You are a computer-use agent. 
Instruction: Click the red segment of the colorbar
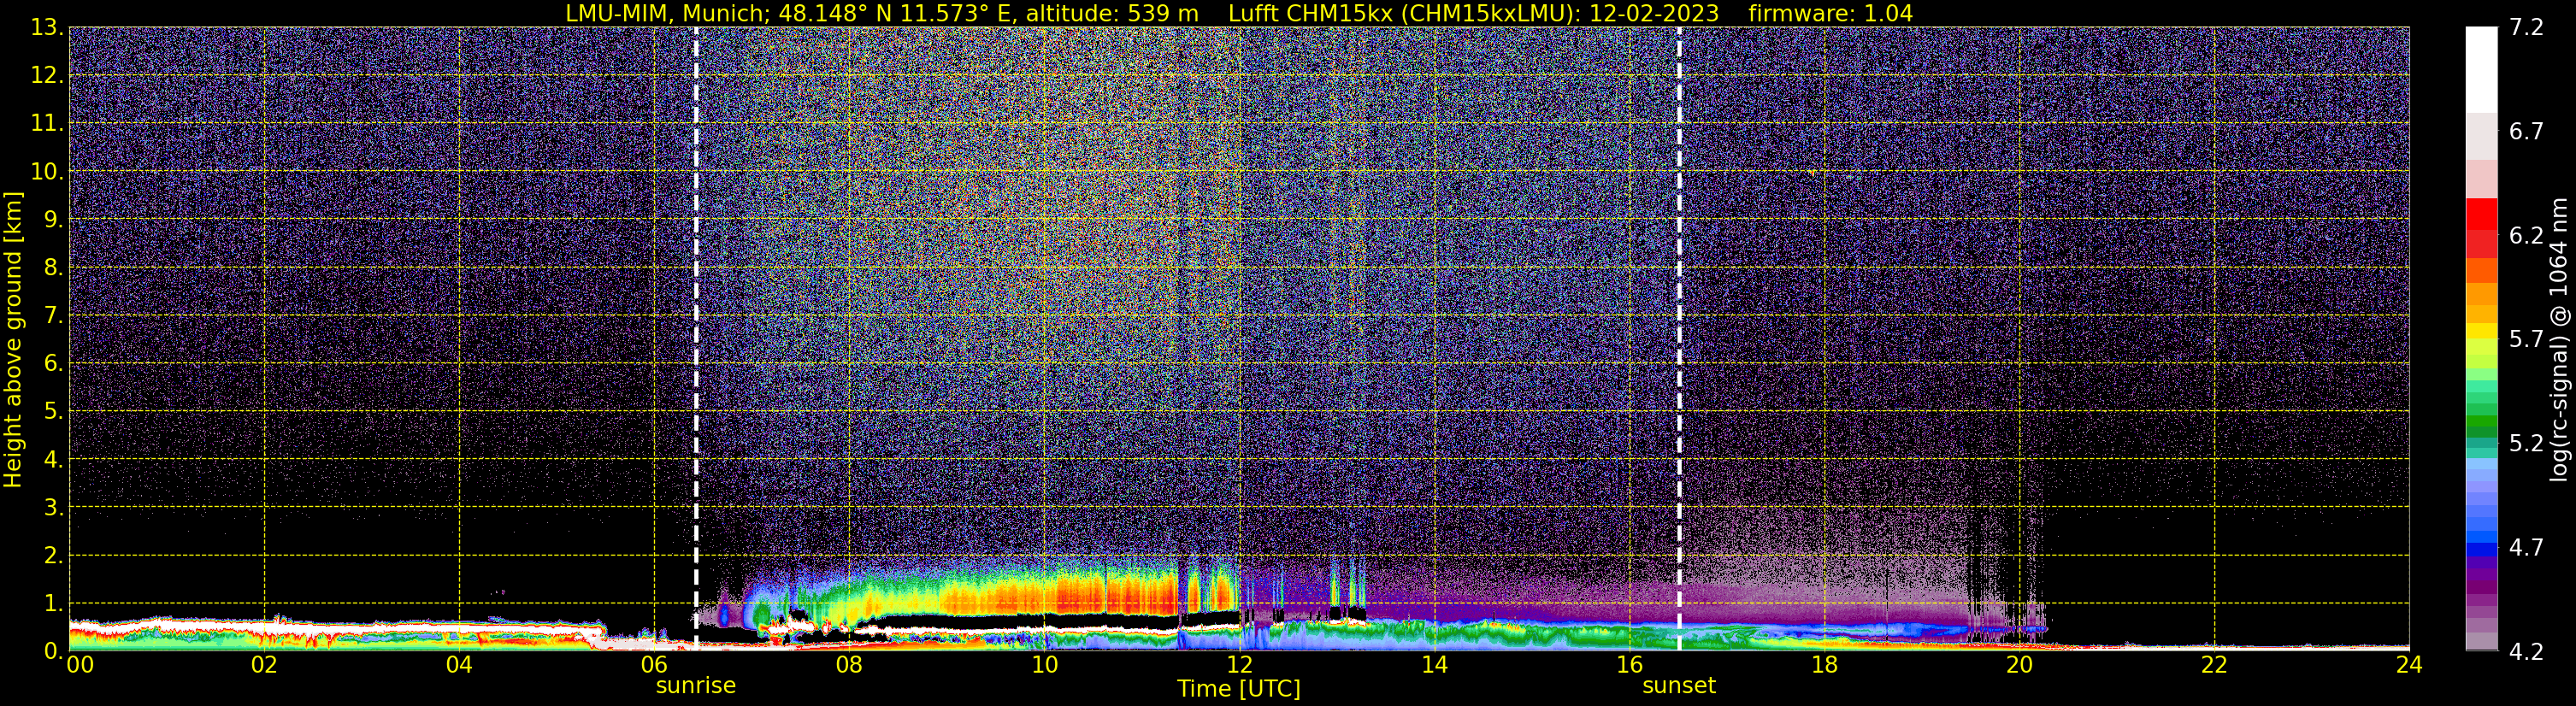(x=2481, y=215)
